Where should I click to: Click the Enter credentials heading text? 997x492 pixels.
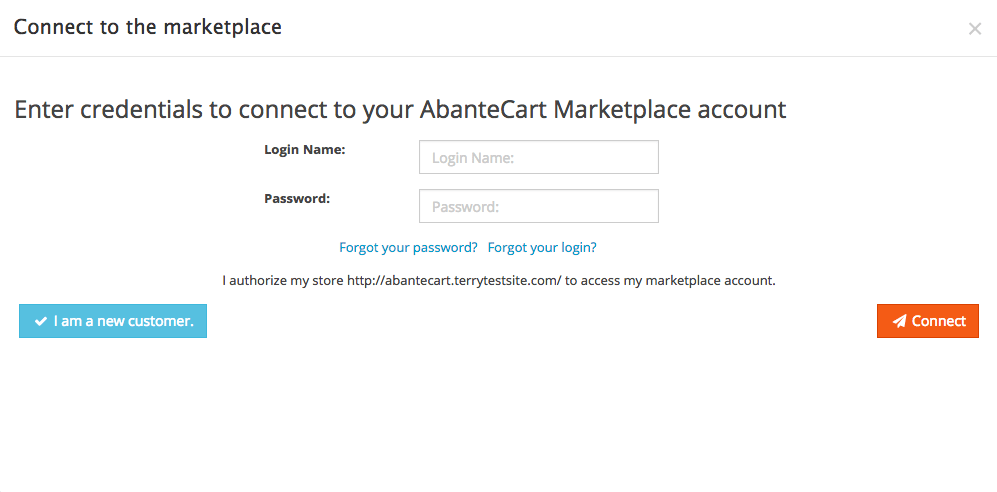tap(400, 109)
